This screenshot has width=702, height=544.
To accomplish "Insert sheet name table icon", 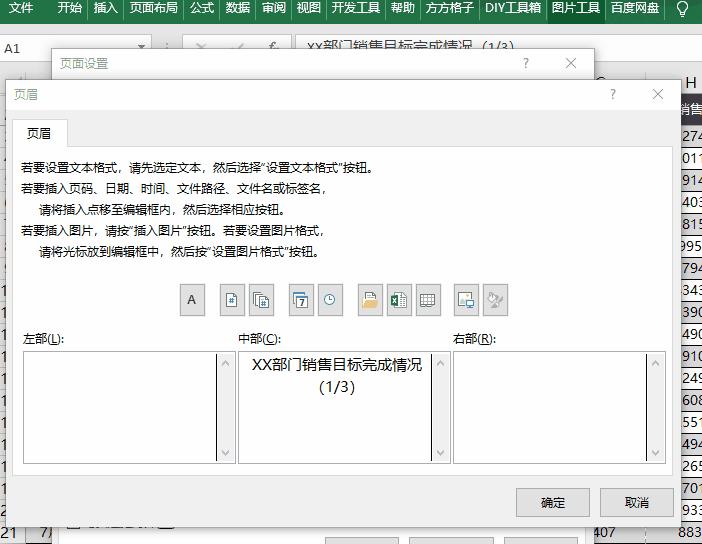I will tap(428, 300).
